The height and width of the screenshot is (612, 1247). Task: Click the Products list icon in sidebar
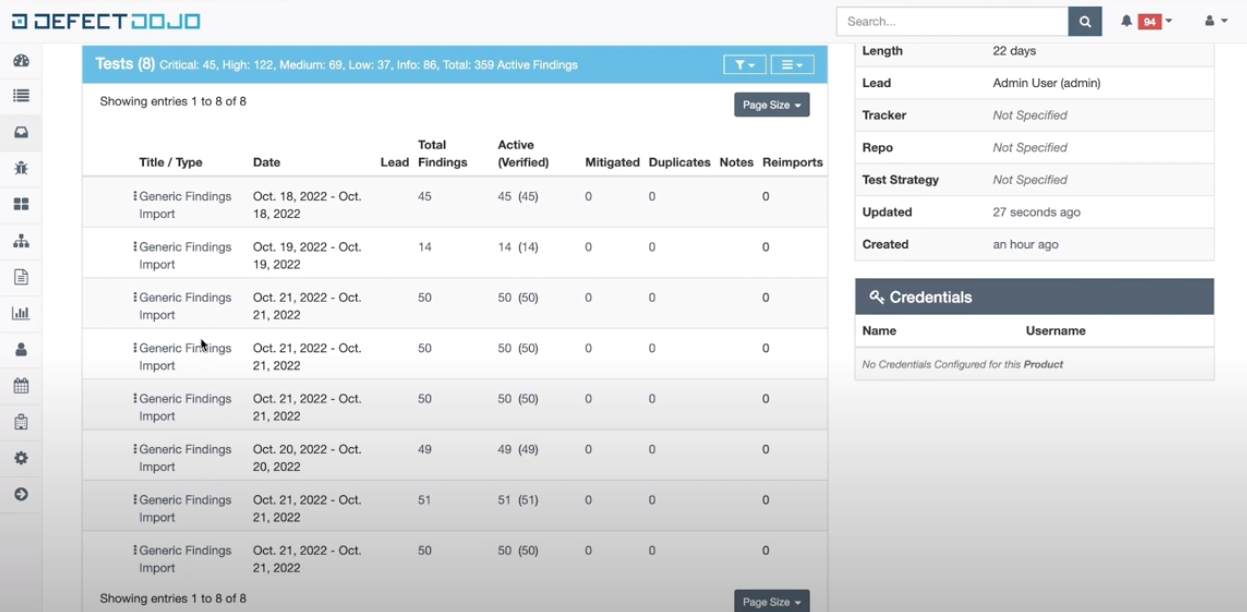point(21,96)
